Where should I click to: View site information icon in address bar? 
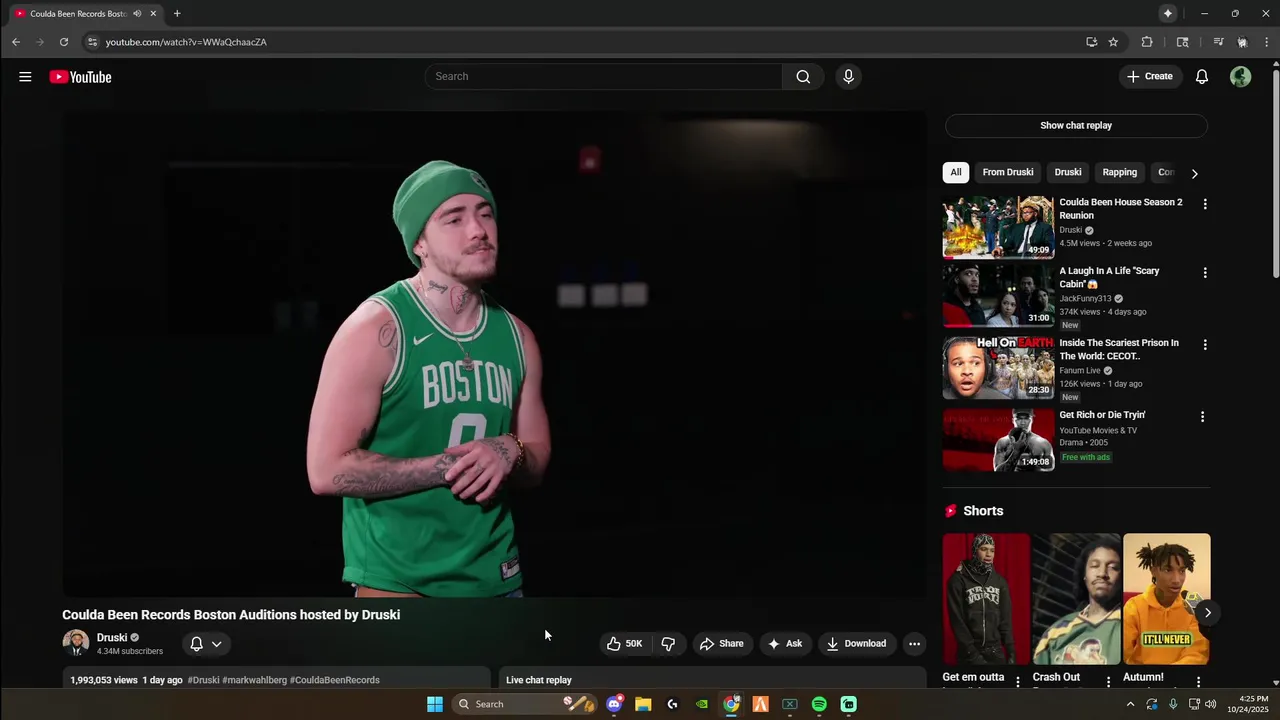(92, 42)
